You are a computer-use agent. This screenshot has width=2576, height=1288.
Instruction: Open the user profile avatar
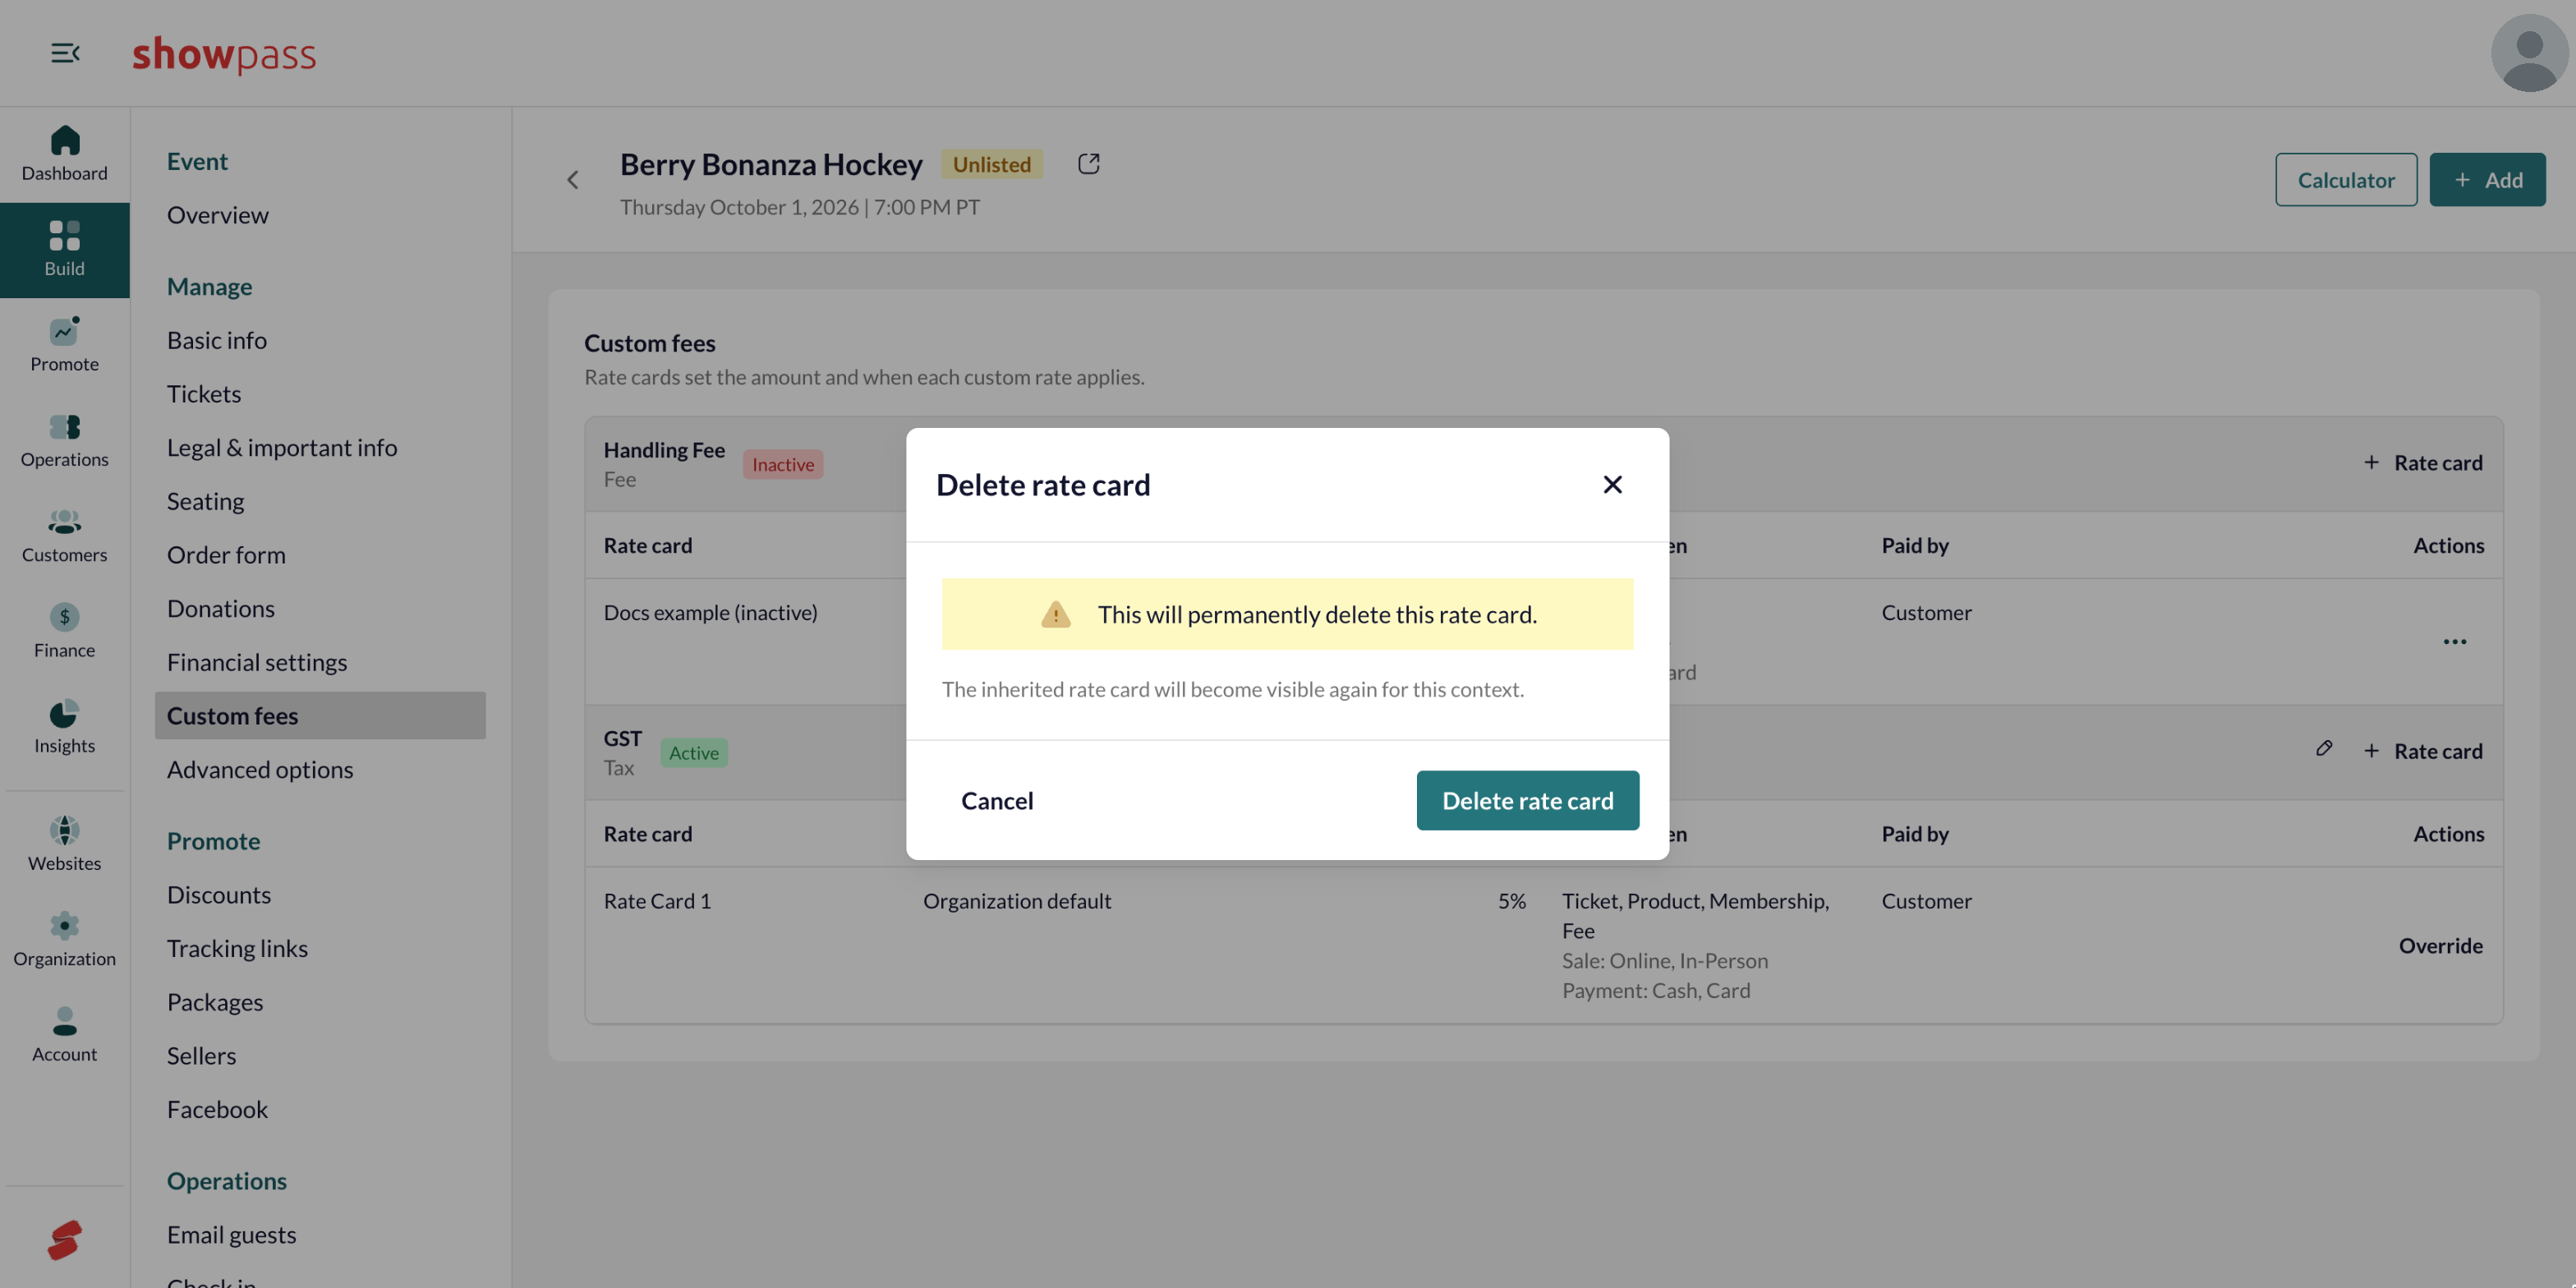coord(2529,53)
